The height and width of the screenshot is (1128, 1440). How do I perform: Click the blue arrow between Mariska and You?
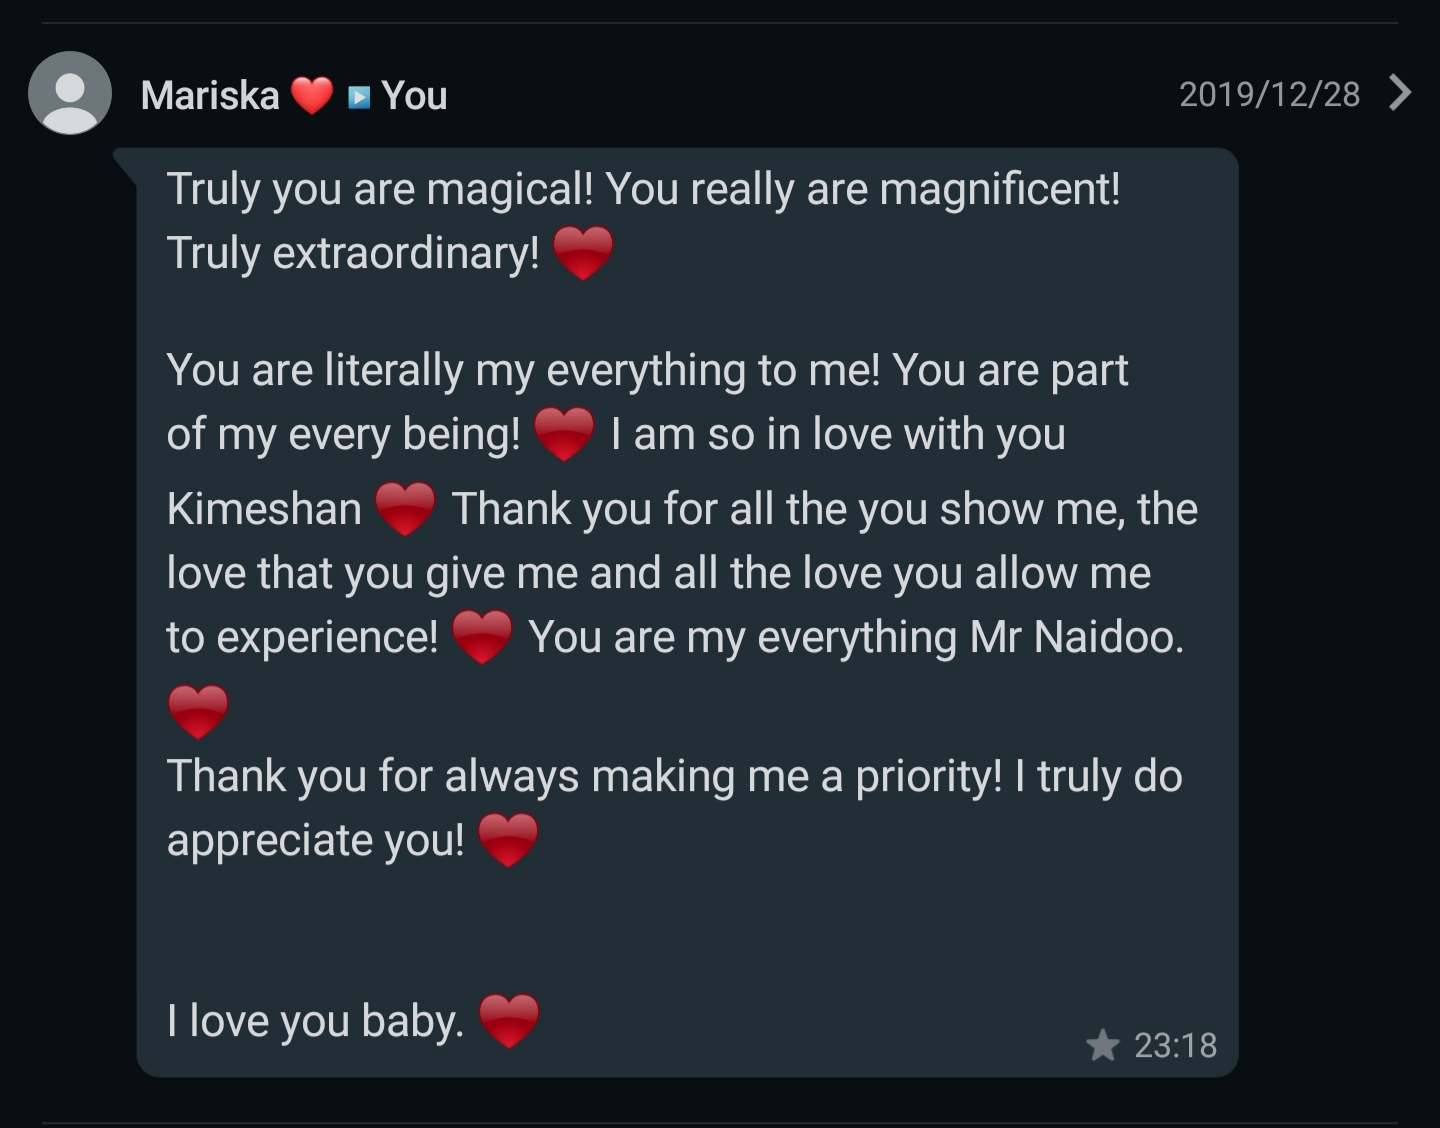[x=359, y=97]
